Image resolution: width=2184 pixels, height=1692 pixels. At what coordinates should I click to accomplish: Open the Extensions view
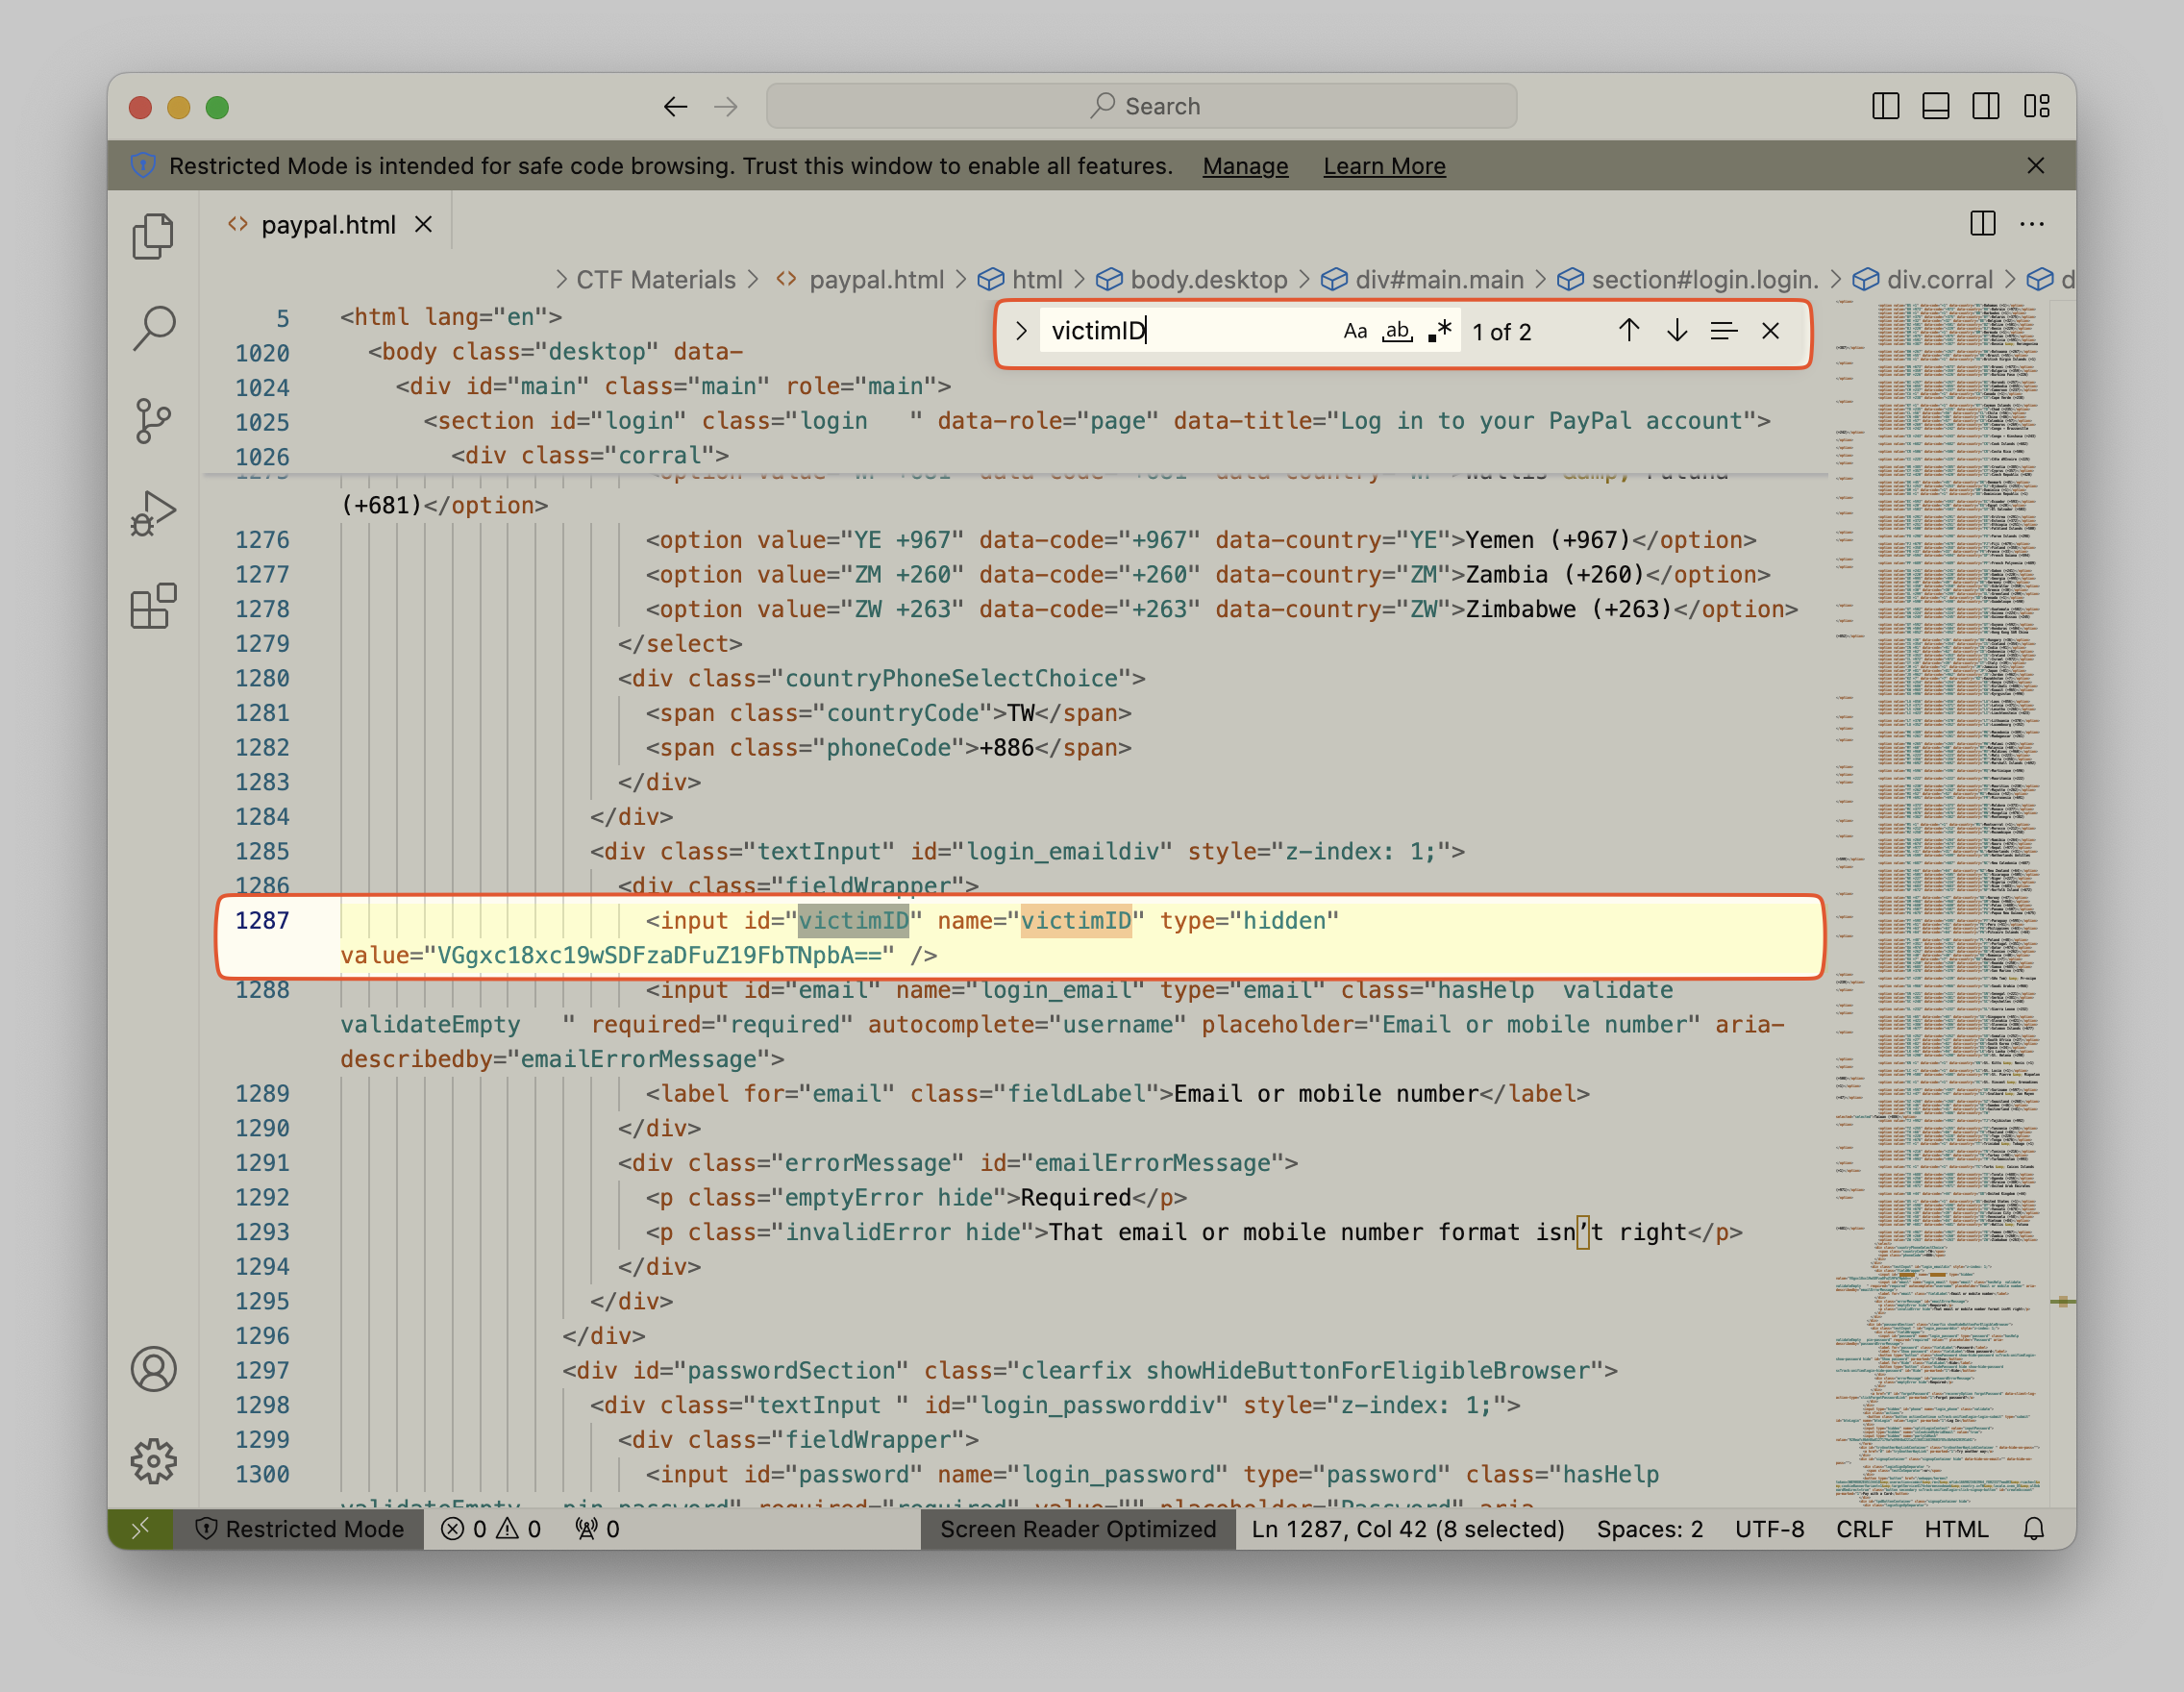tap(153, 606)
